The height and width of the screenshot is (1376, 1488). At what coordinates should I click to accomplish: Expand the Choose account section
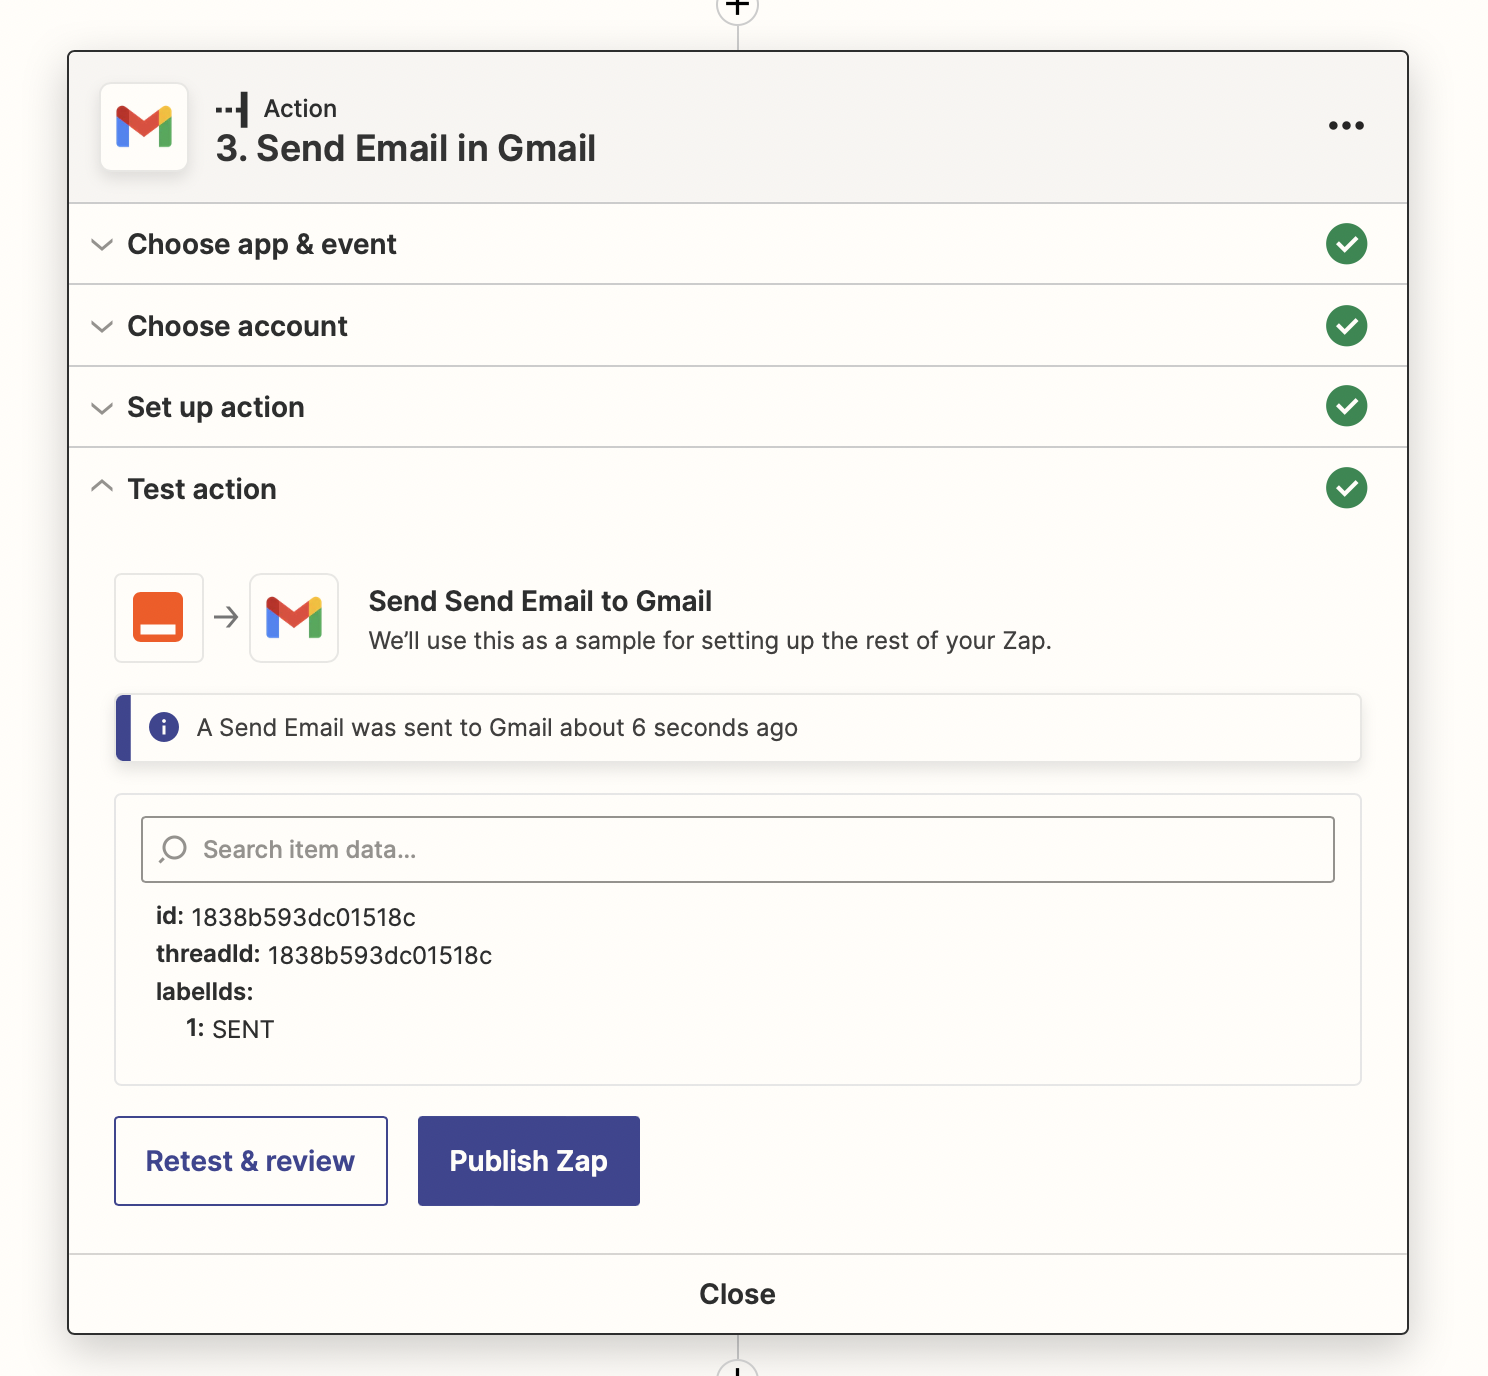point(237,326)
